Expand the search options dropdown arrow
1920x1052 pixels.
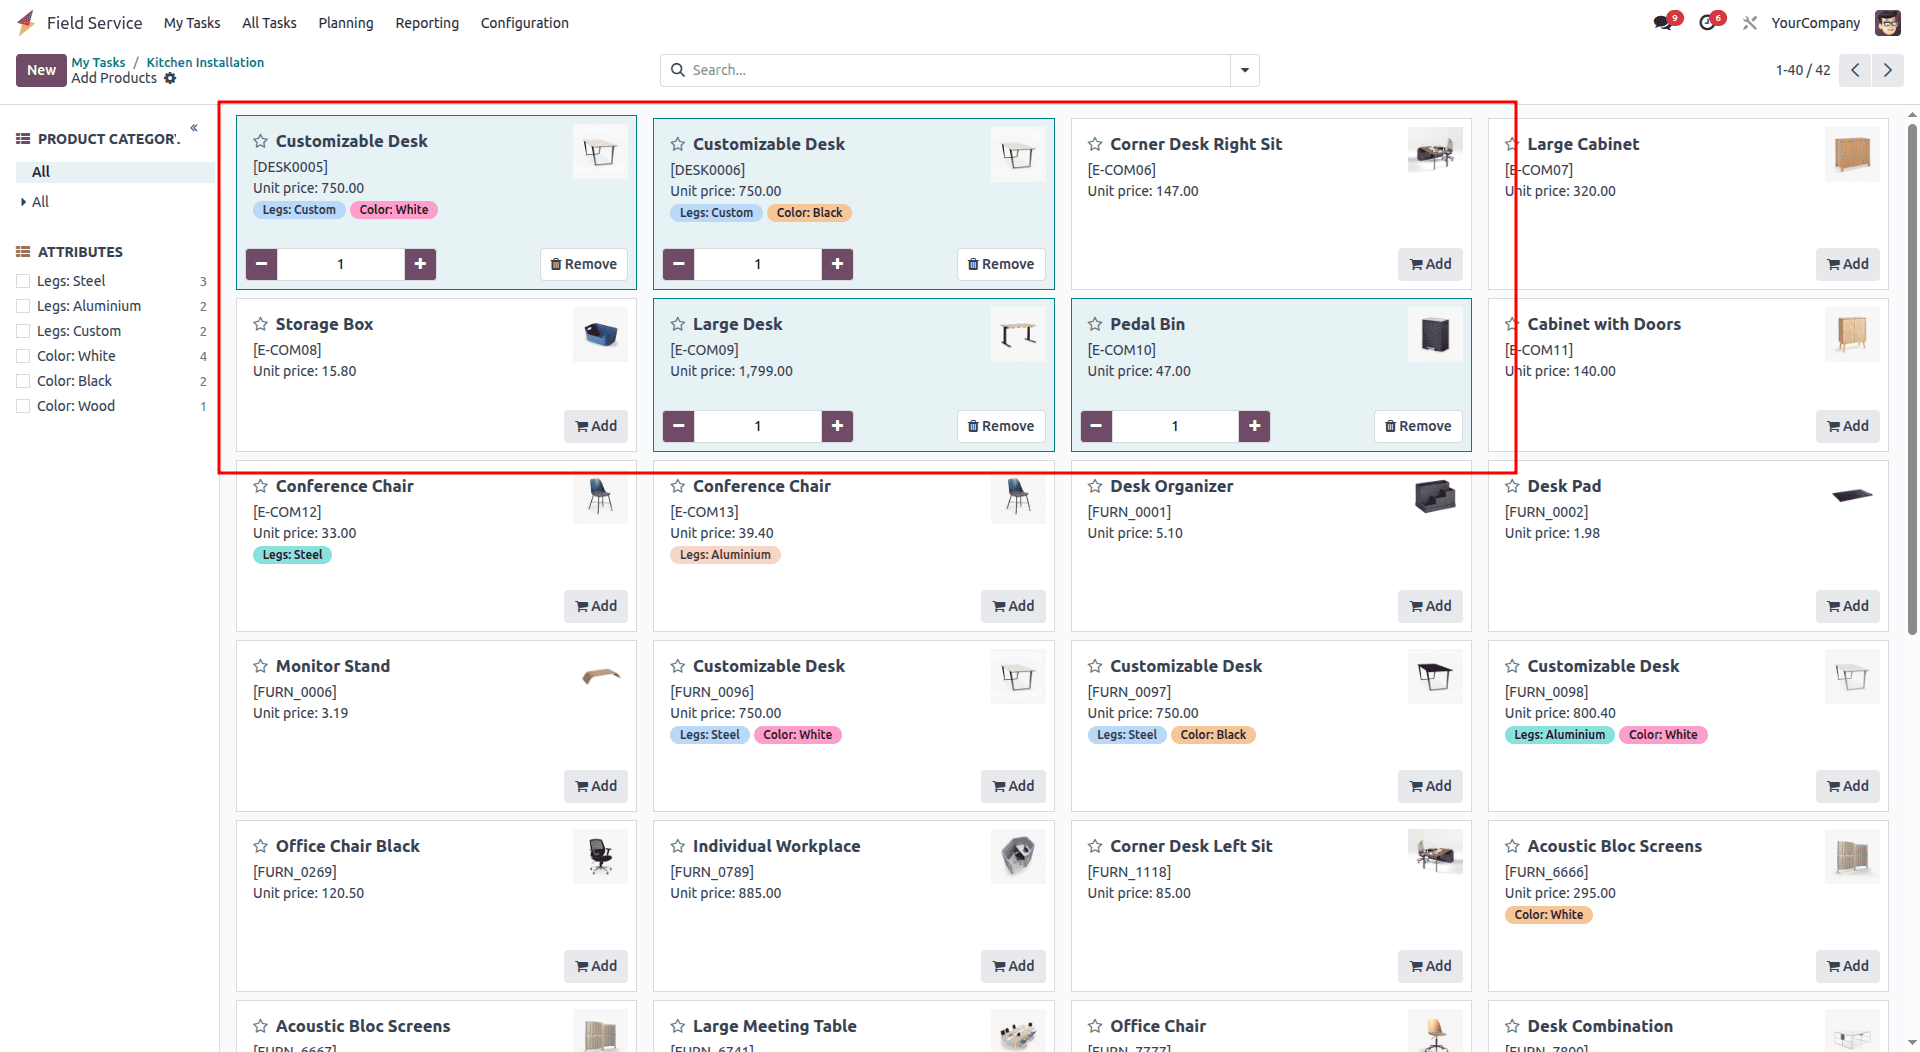[1243, 70]
